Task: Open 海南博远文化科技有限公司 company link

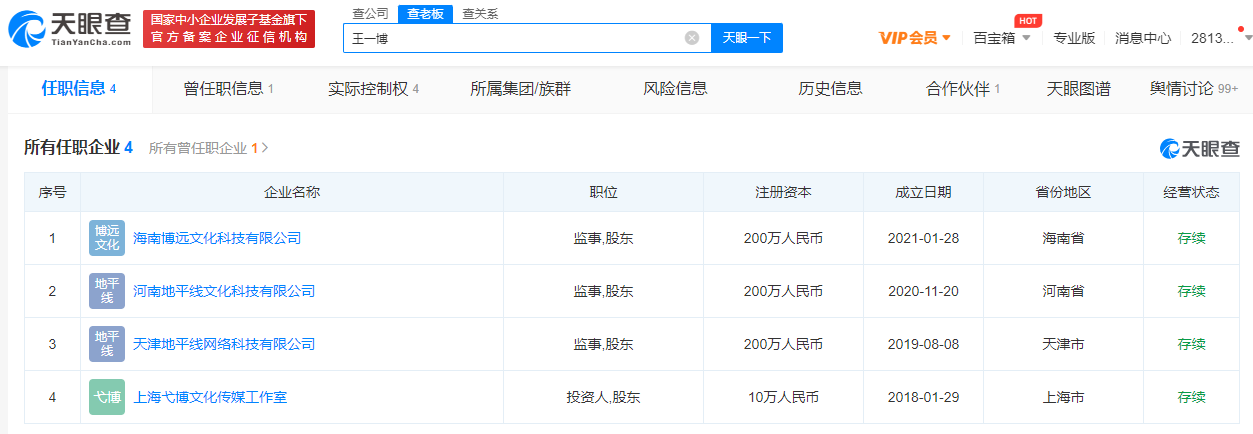Action: [x=217, y=238]
